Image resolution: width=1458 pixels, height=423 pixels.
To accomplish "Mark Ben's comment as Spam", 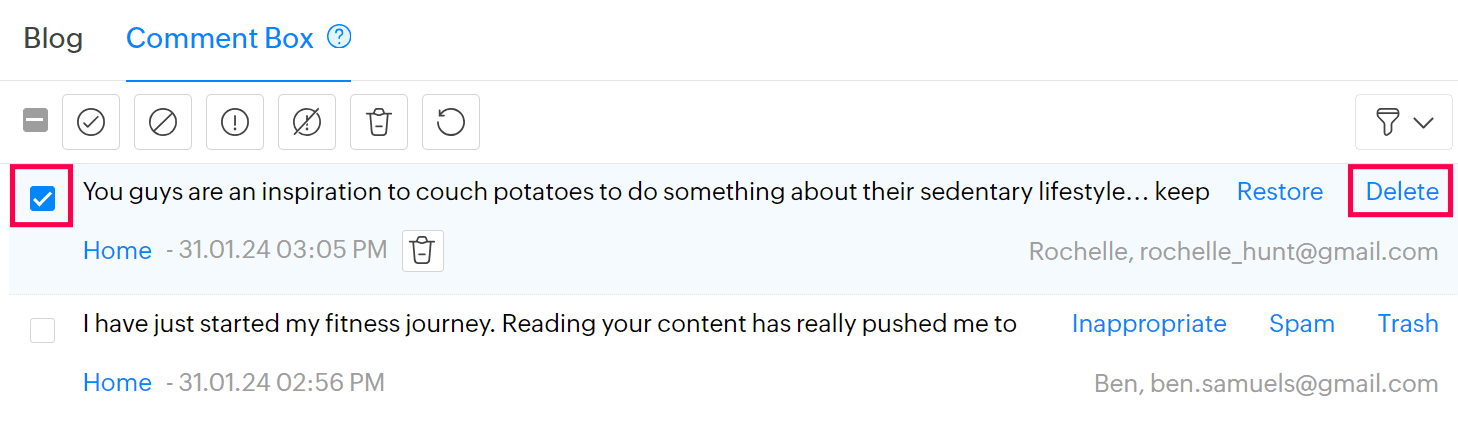I will point(1301,324).
